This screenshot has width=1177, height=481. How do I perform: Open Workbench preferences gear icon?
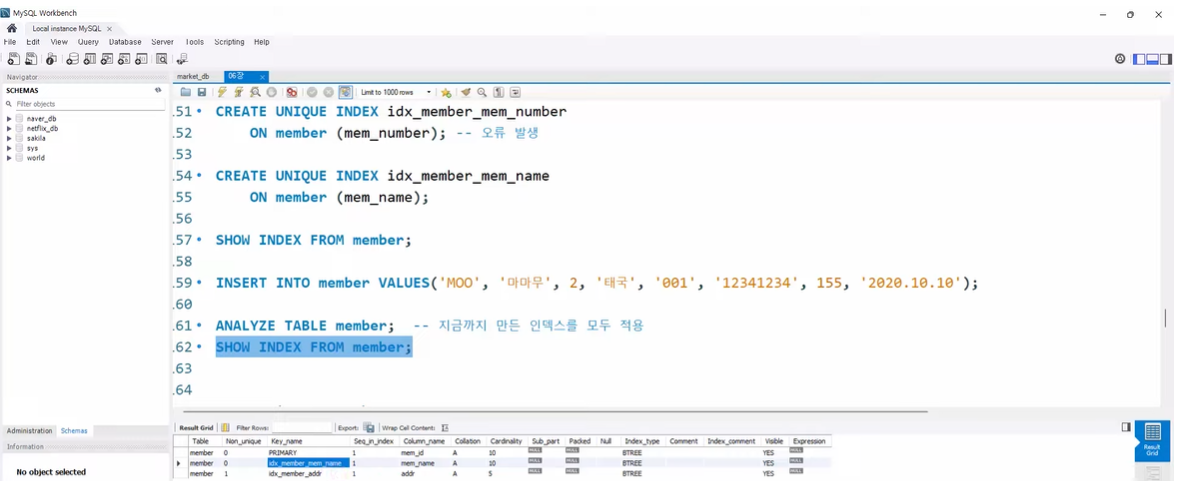click(1120, 59)
